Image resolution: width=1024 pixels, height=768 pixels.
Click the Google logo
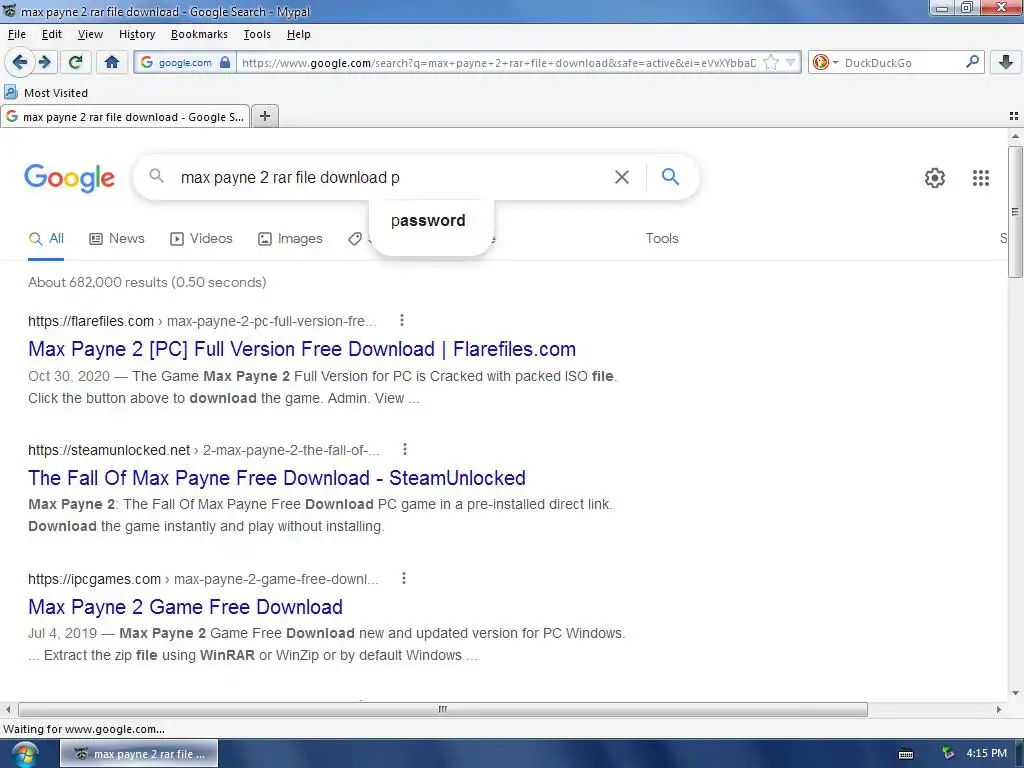[x=69, y=178]
